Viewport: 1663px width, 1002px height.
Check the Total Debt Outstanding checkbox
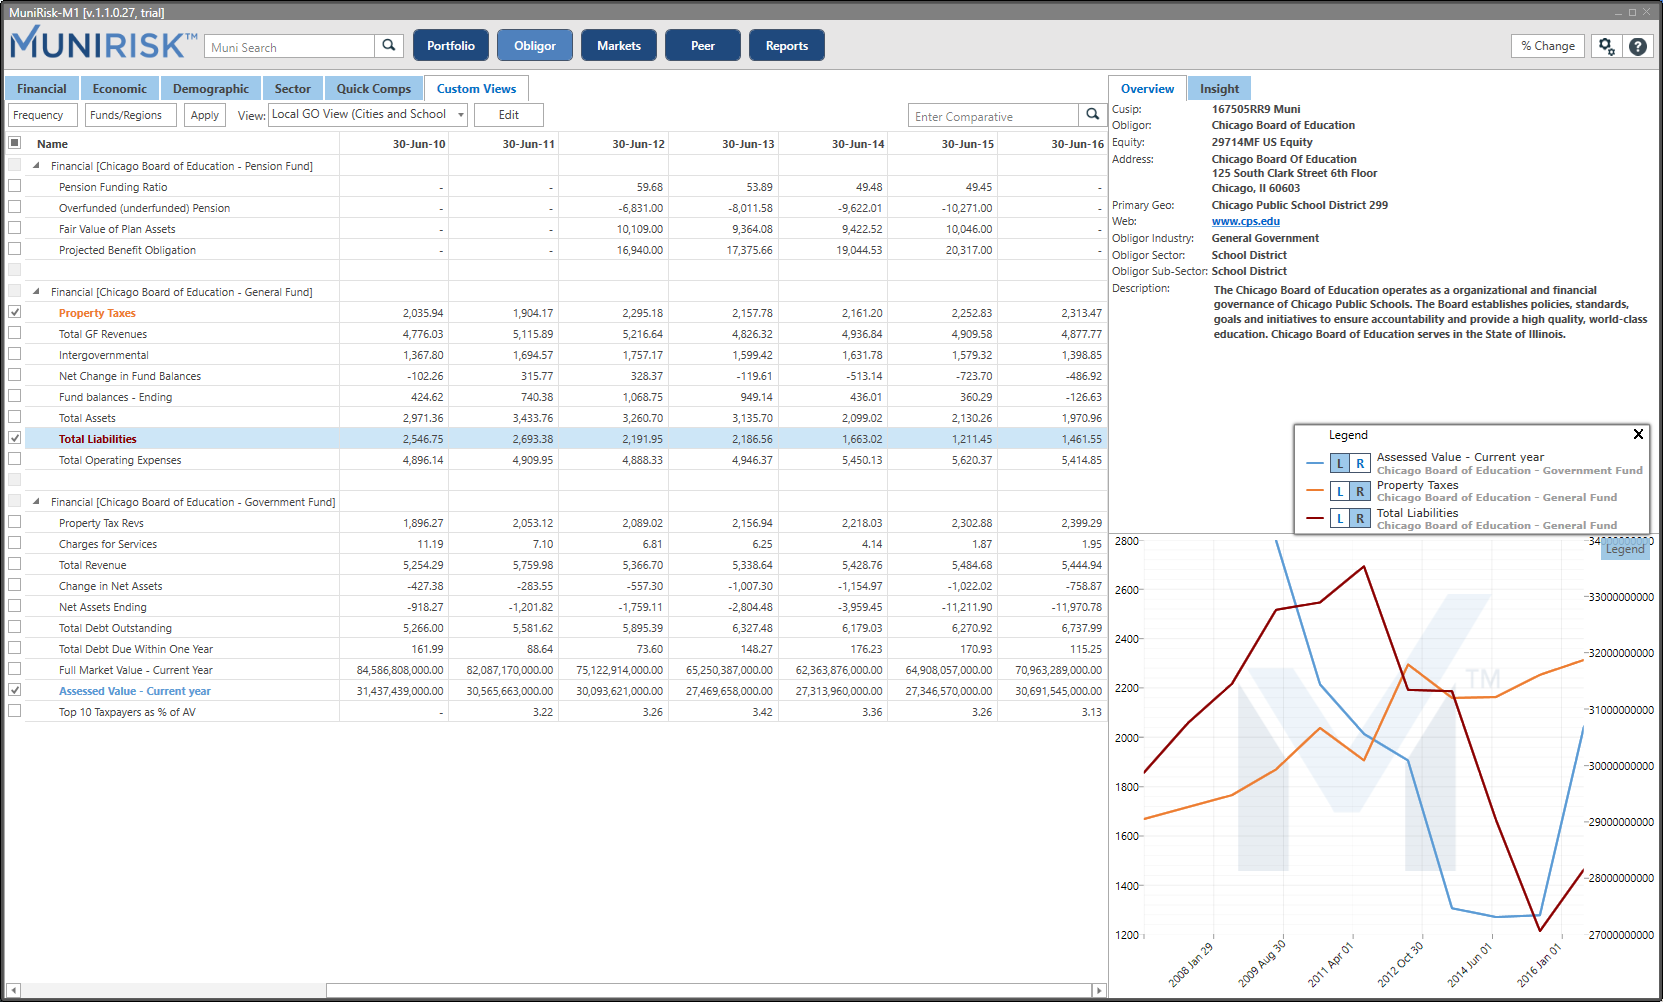coord(14,627)
